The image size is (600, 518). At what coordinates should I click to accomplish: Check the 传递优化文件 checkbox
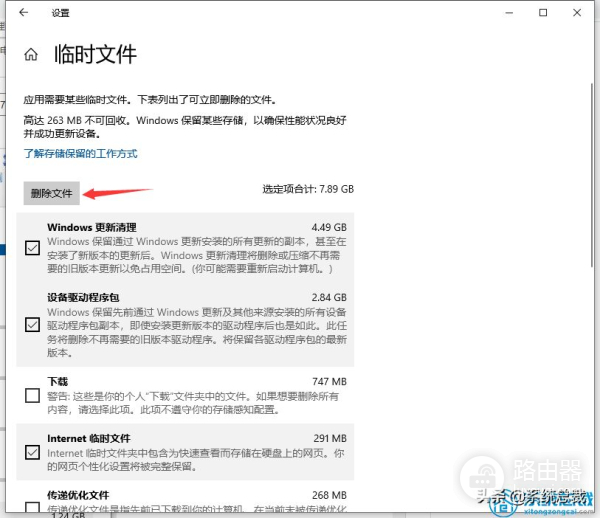(33, 507)
